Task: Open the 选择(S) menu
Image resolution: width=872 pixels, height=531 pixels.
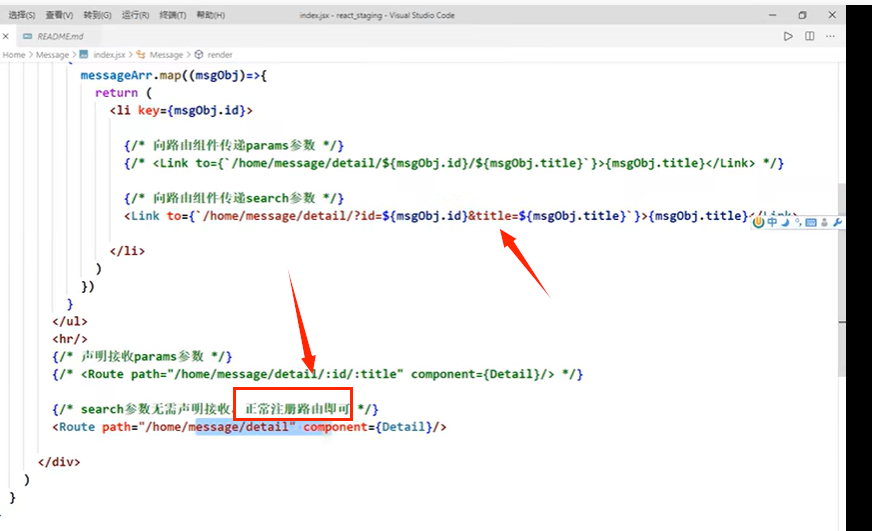Action: tap(22, 15)
